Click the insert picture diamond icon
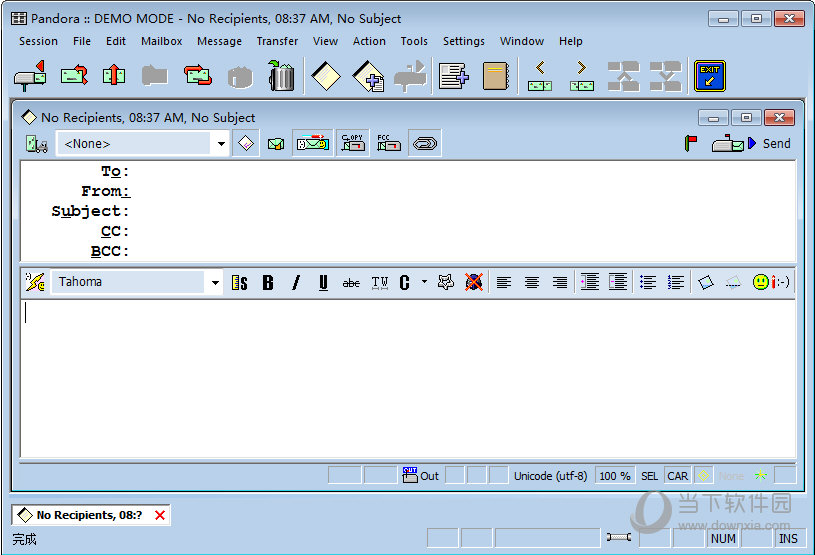Screen dimensions: 815x555 click(x=706, y=282)
